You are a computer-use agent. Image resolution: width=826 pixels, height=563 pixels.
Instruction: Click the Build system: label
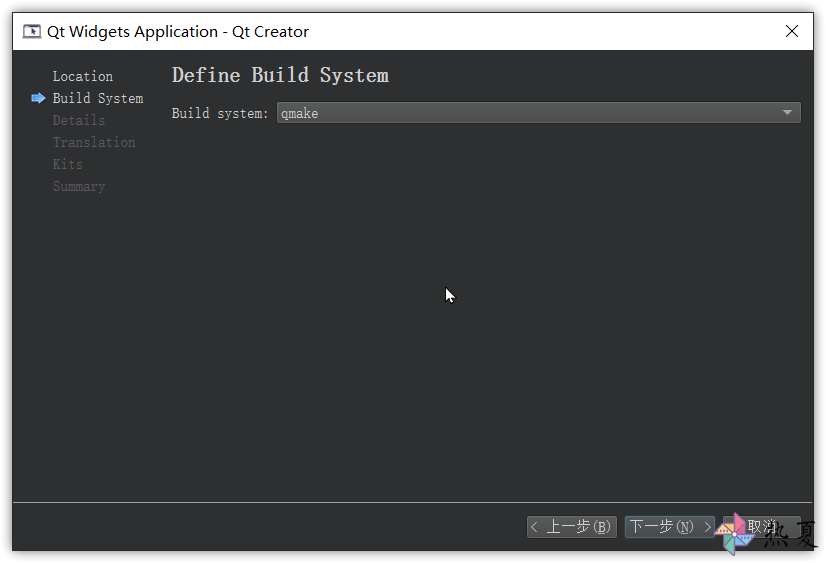point(220,113)
